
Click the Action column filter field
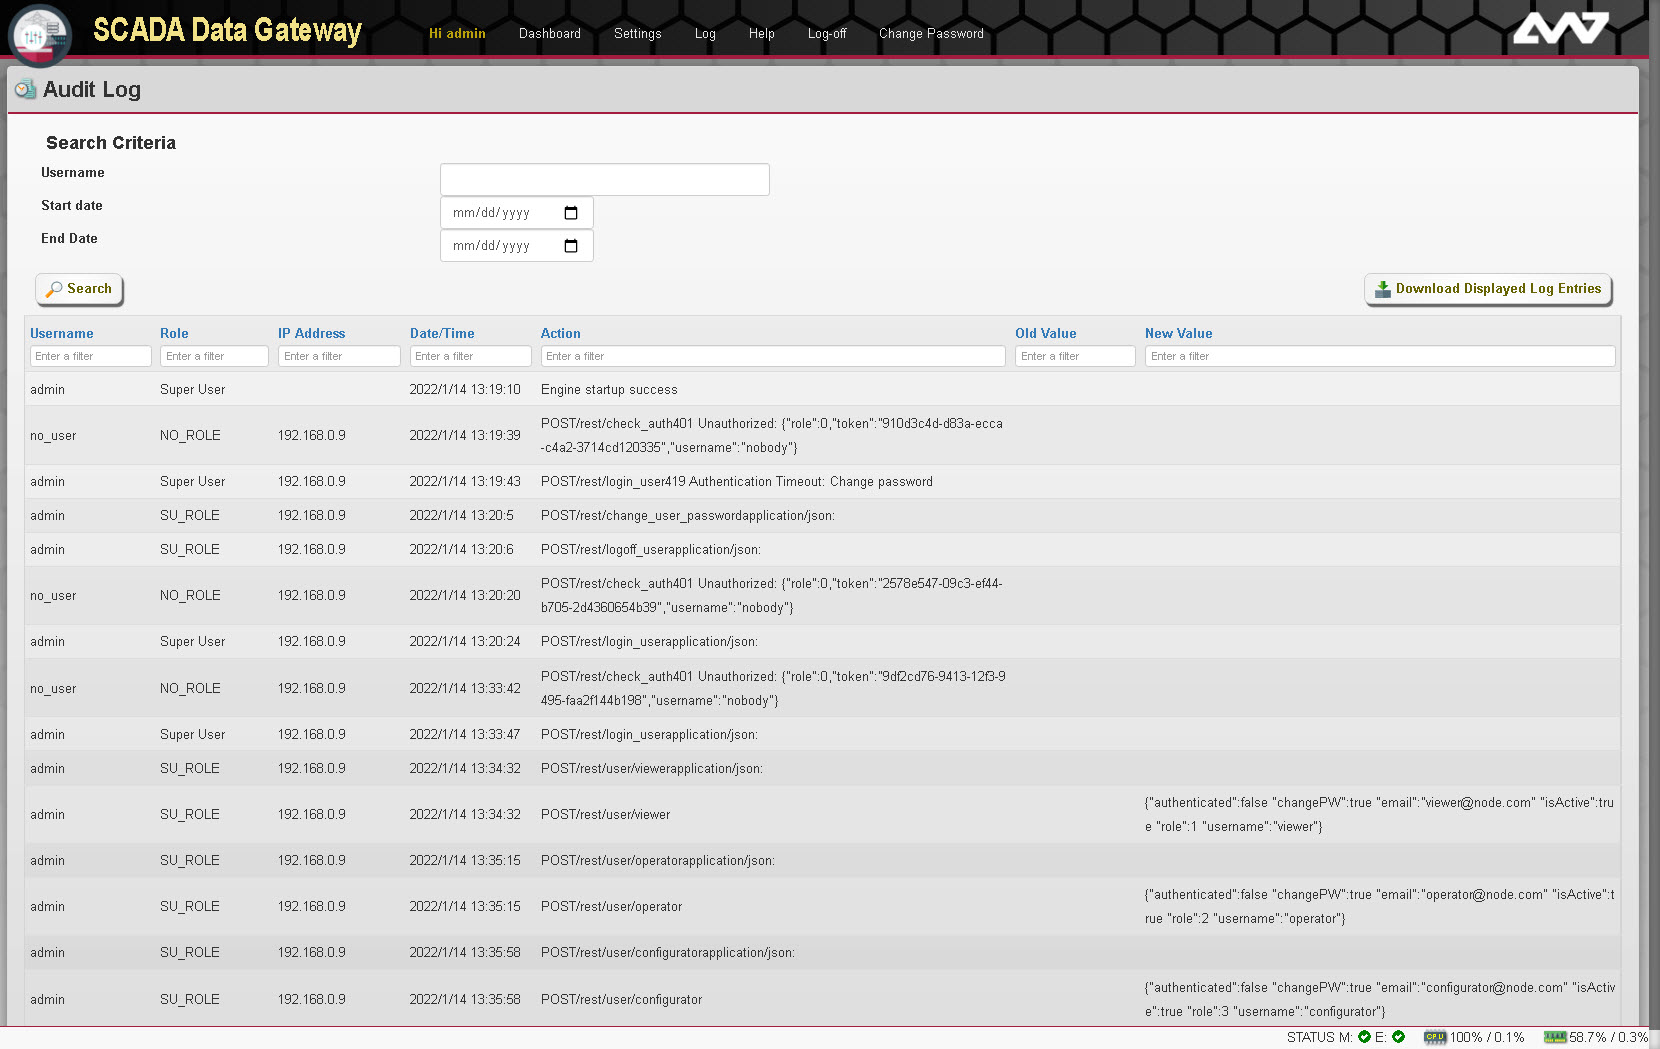point(772,356)
